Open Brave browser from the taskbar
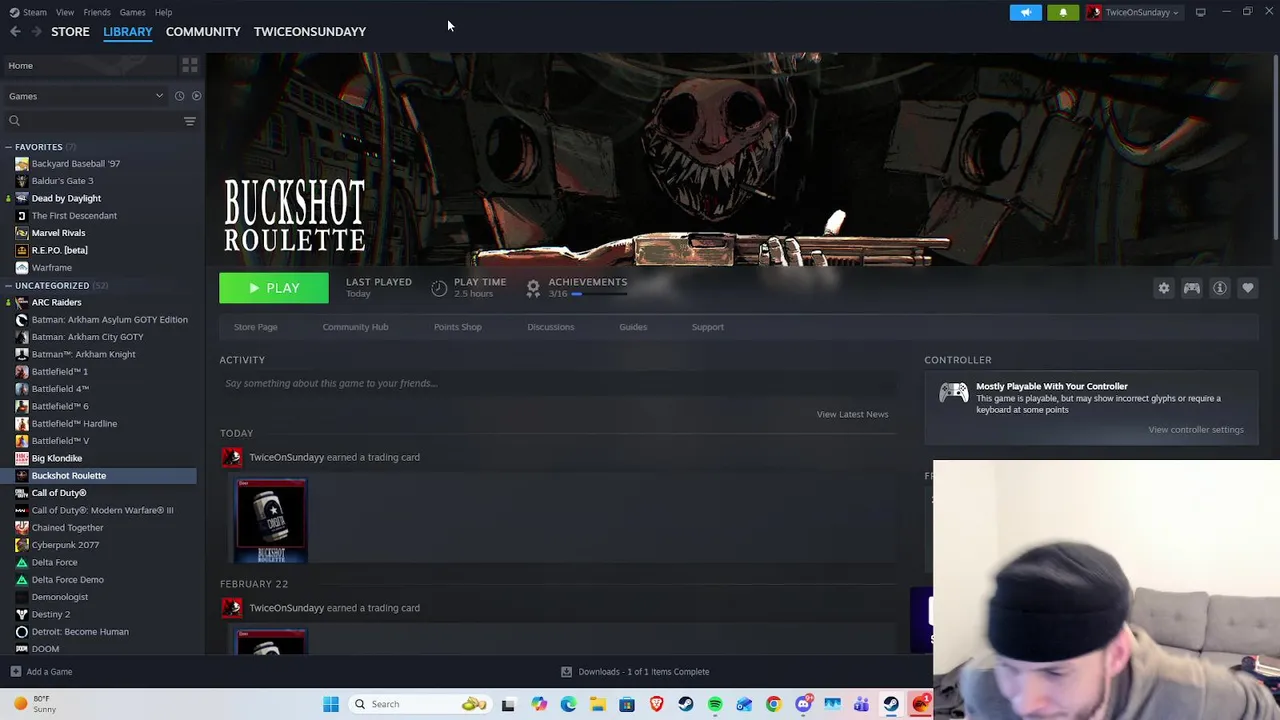1280x720 pixels. click(x=656, y=704)
